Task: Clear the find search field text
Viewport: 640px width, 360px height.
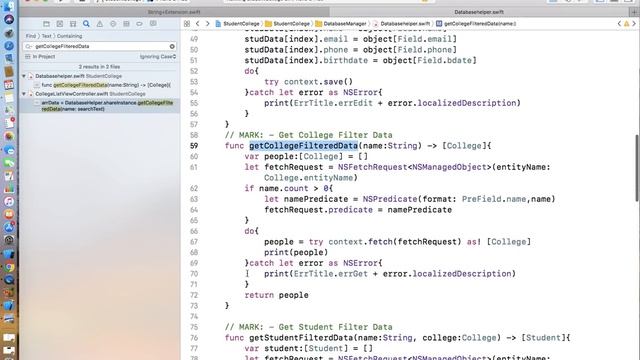Action: tap(172, 47)
